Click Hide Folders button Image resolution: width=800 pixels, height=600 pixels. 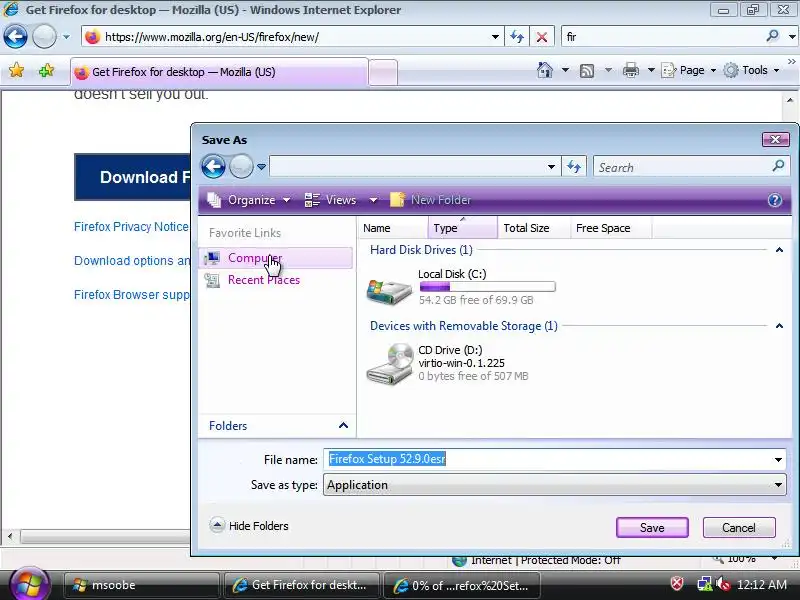coord(249,526)
